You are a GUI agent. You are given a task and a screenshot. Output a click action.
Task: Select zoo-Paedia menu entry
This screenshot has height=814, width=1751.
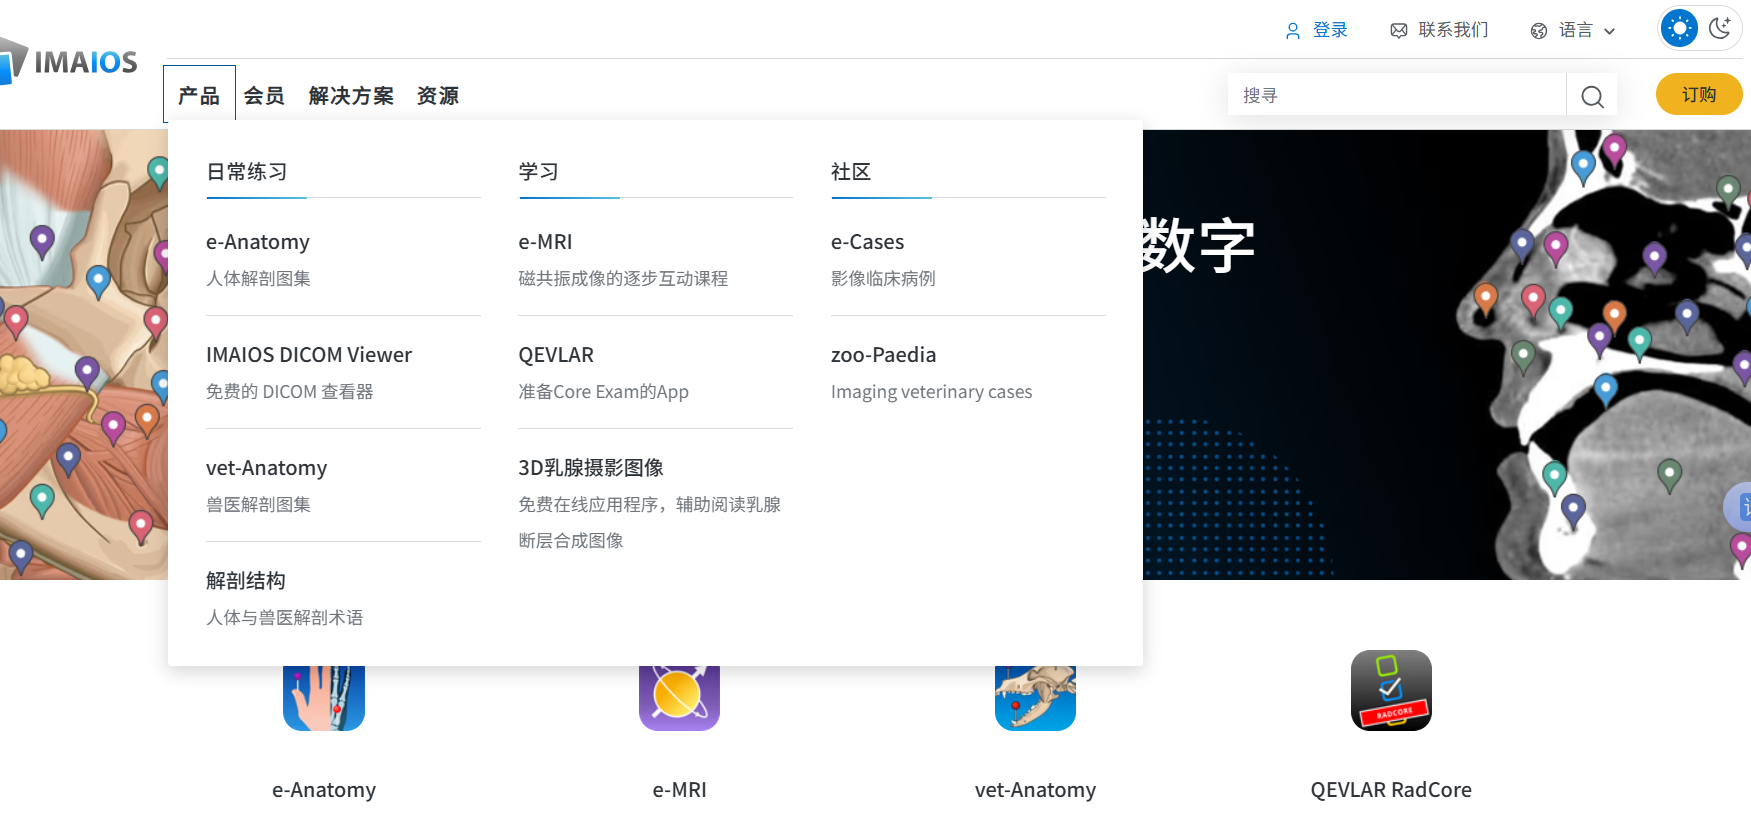pos(884,355)
